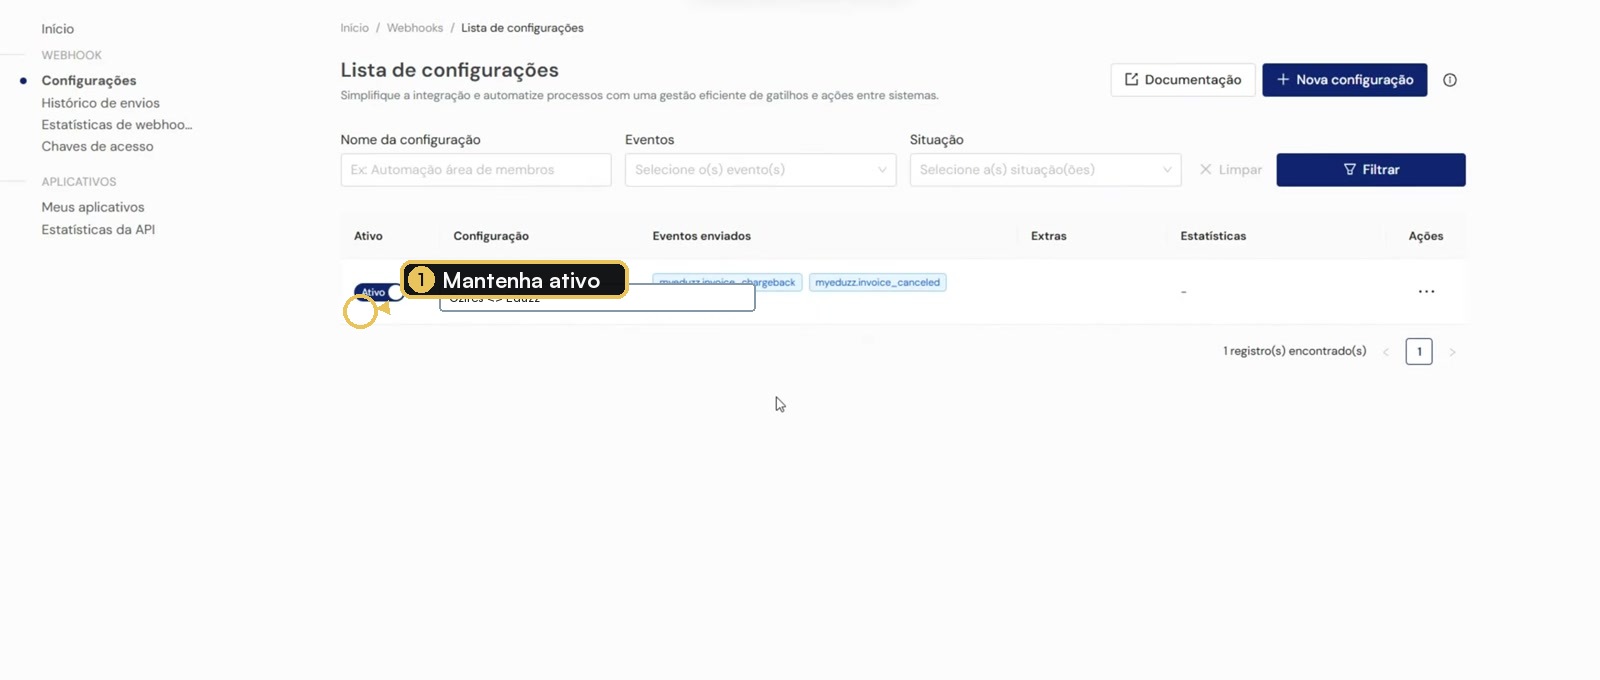This screenshot has height=680, width=1600.
Task: Go to the next page arrow
Action: [1452, 352]
